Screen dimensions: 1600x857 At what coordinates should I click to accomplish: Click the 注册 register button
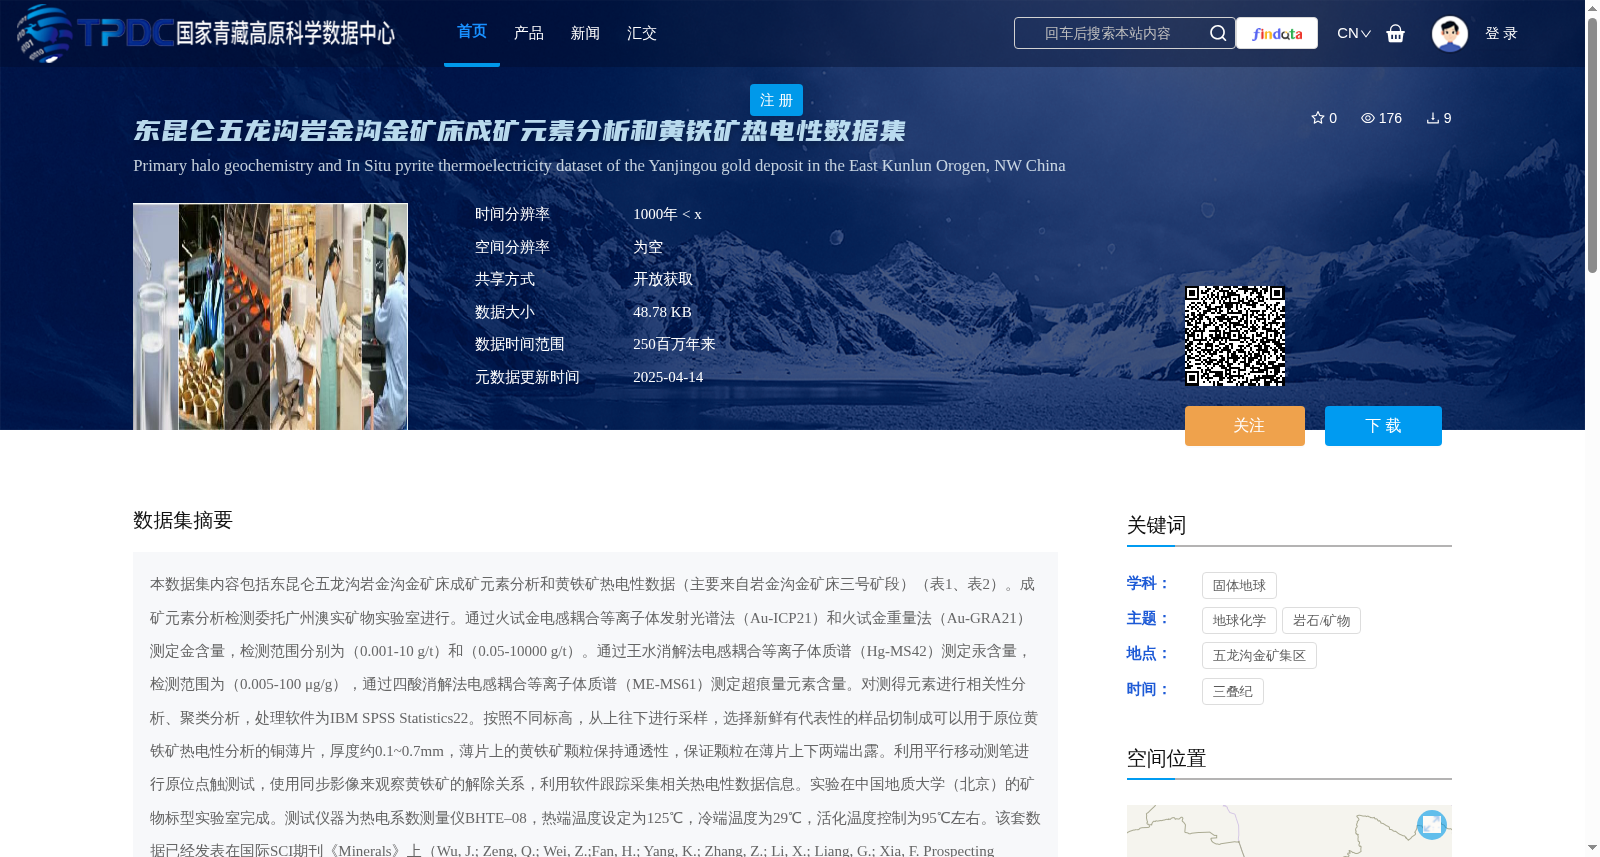(x=776, y=100)
